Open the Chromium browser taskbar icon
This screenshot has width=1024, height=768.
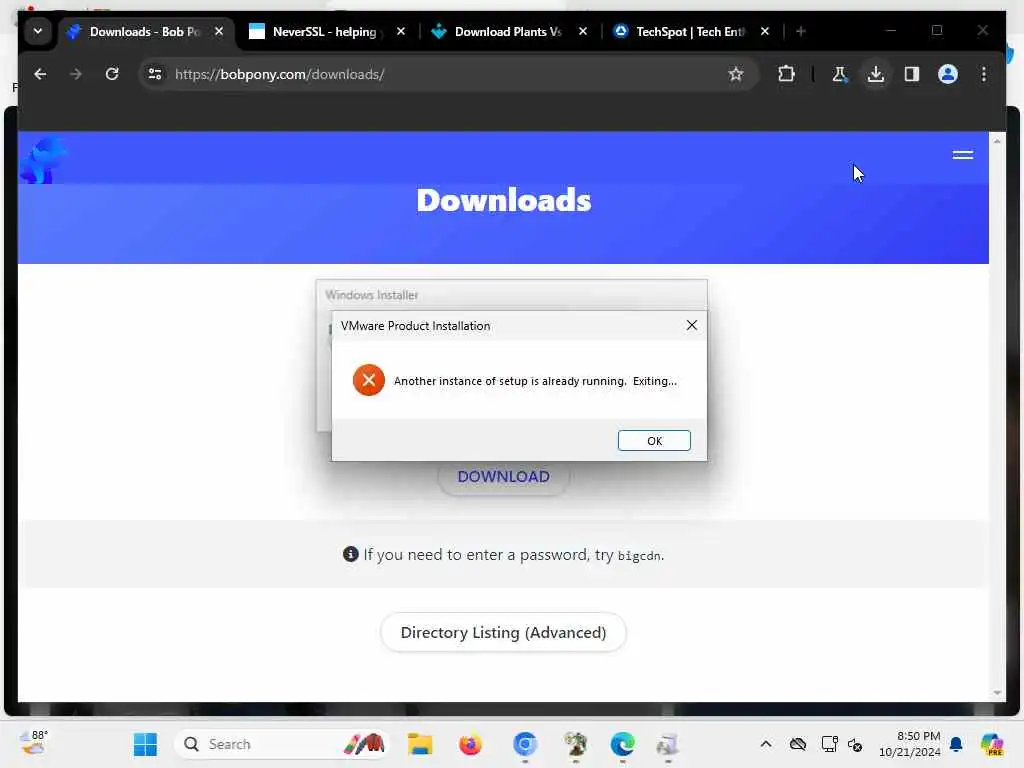point(525,744)
